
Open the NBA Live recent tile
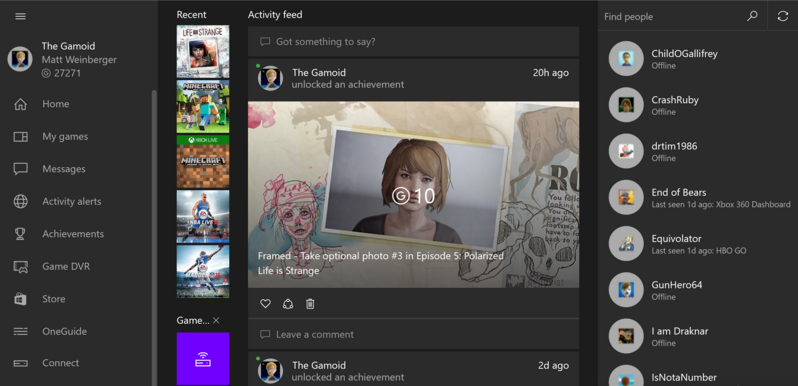point(203,216)
